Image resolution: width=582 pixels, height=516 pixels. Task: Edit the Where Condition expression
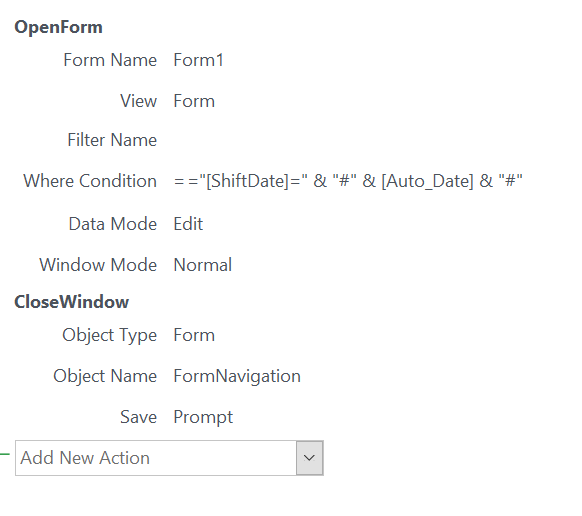pos(348,181)
